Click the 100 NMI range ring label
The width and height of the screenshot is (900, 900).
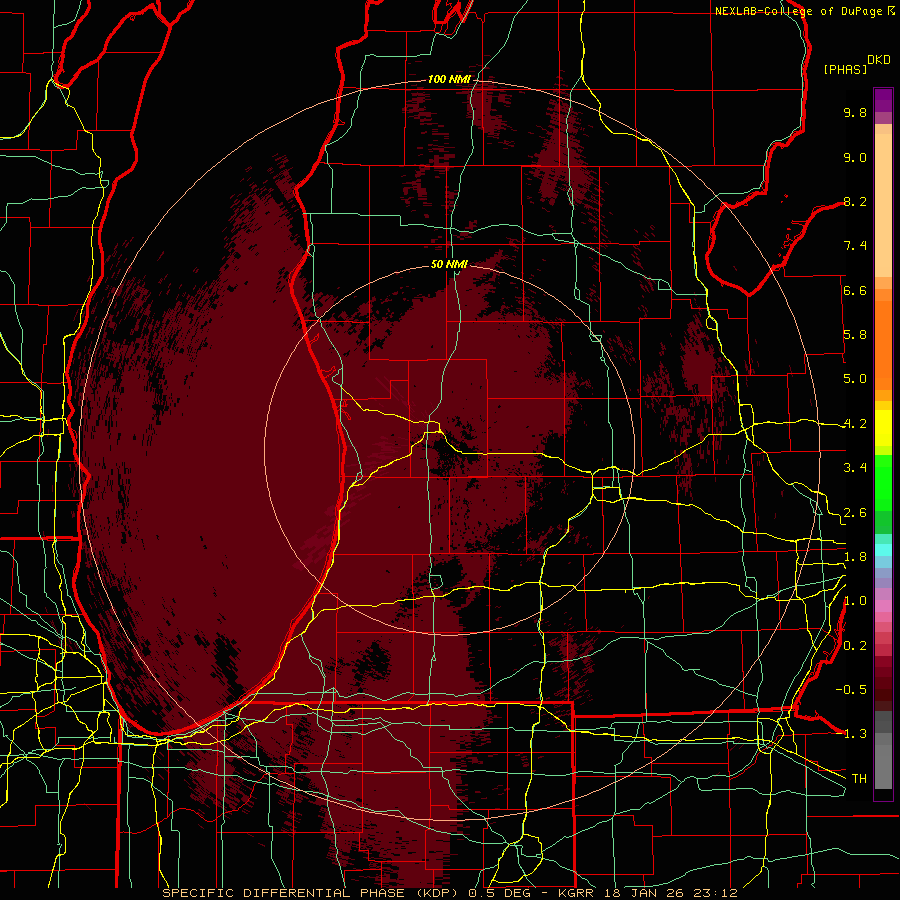pos(449,79)
